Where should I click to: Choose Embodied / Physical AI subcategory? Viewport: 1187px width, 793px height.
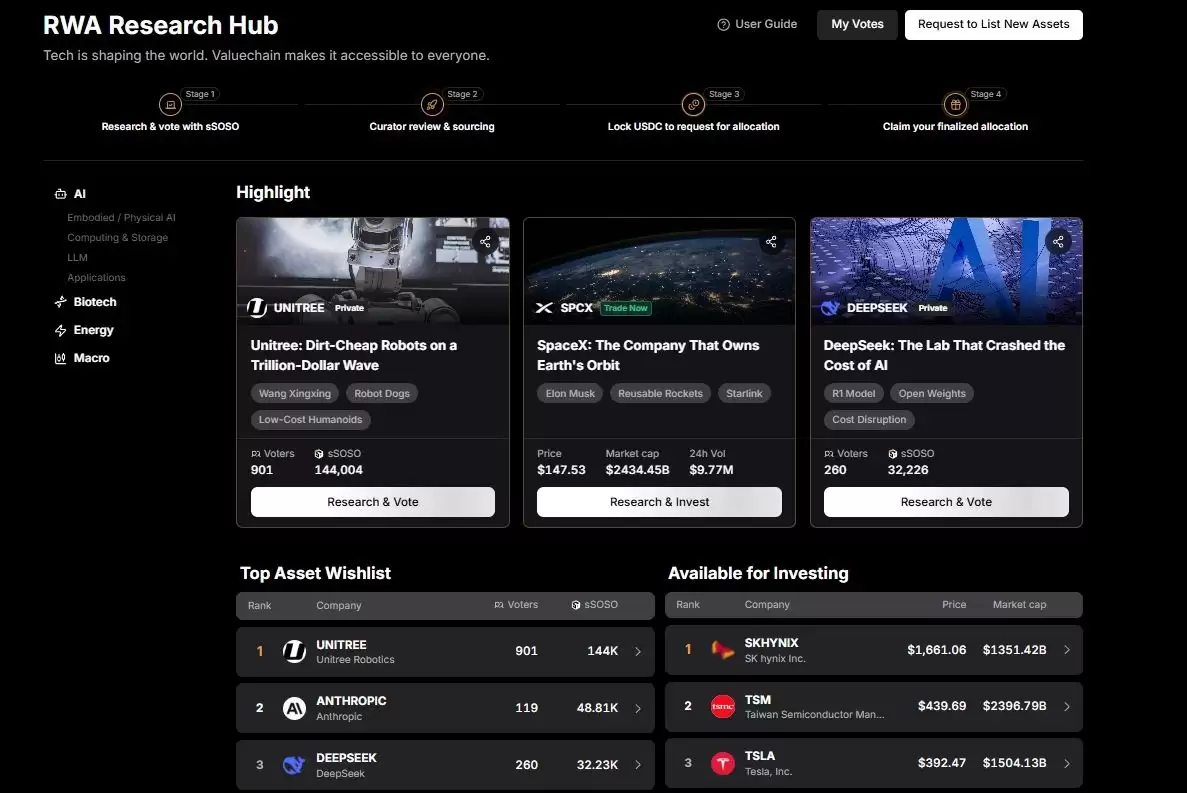tap(121, 217)
